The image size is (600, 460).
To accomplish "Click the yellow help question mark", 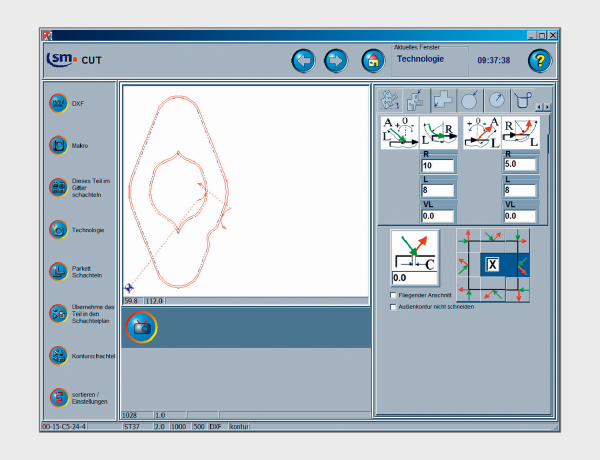I will tap(540, 60).
